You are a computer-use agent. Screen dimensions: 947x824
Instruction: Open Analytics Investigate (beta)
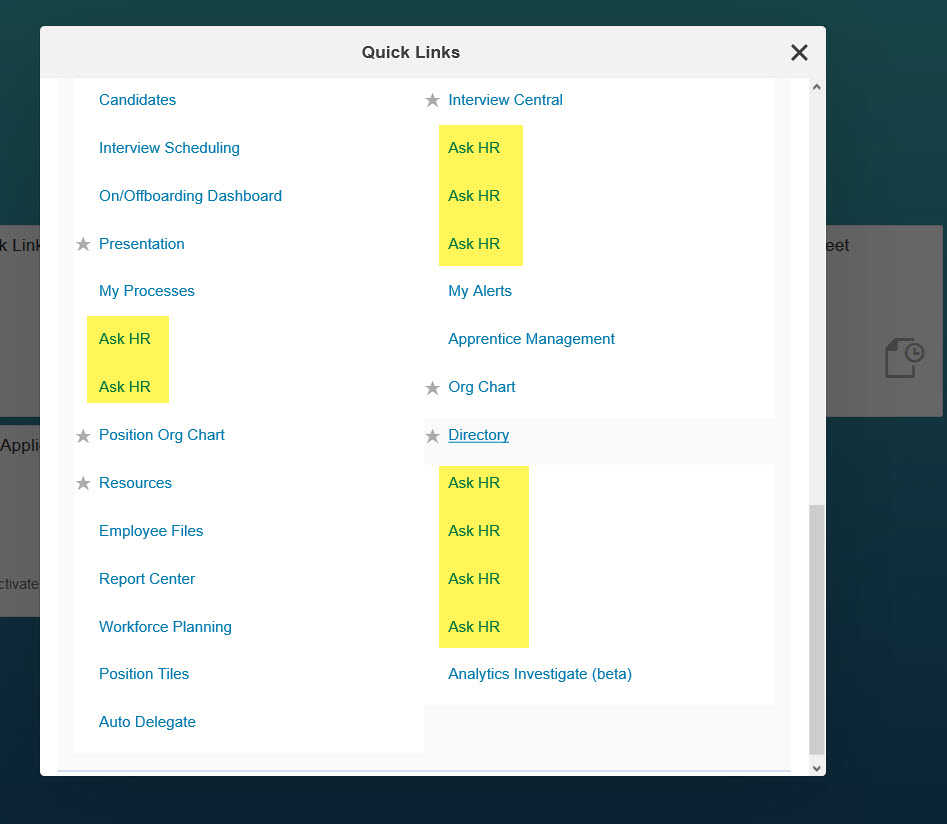pos(539,674)
